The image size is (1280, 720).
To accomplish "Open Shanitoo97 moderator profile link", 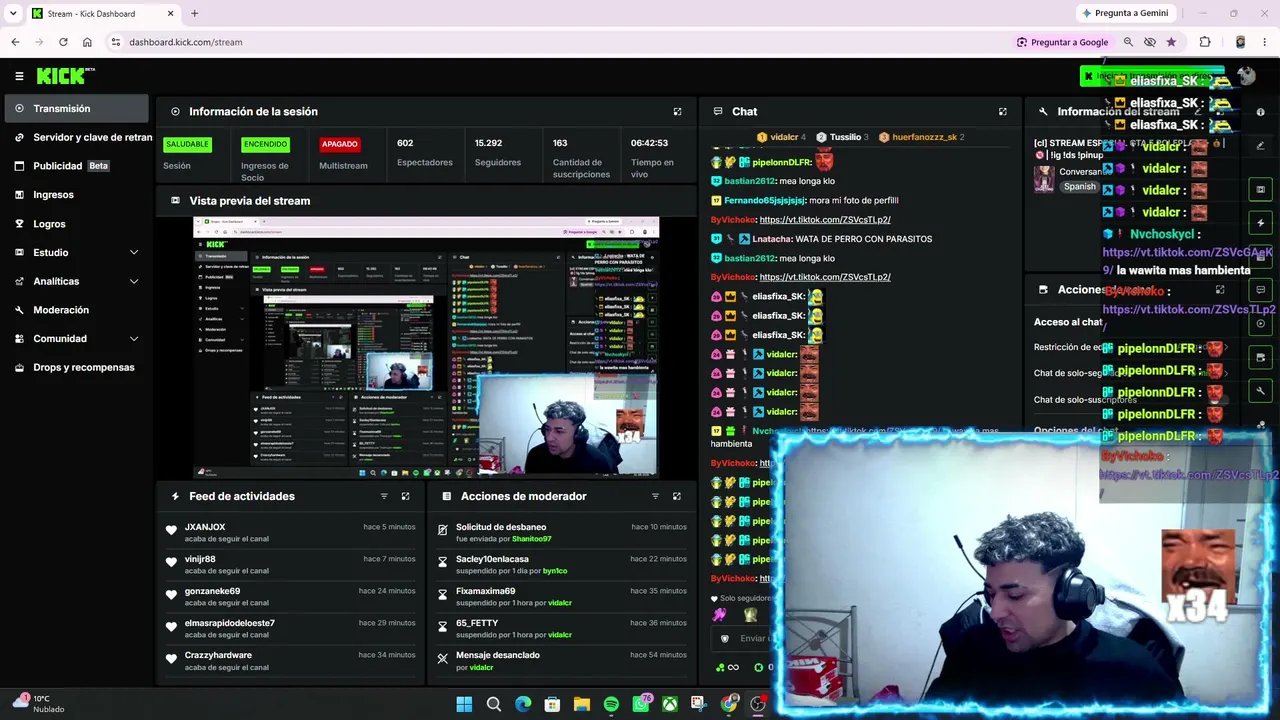I will coord(531,539).
